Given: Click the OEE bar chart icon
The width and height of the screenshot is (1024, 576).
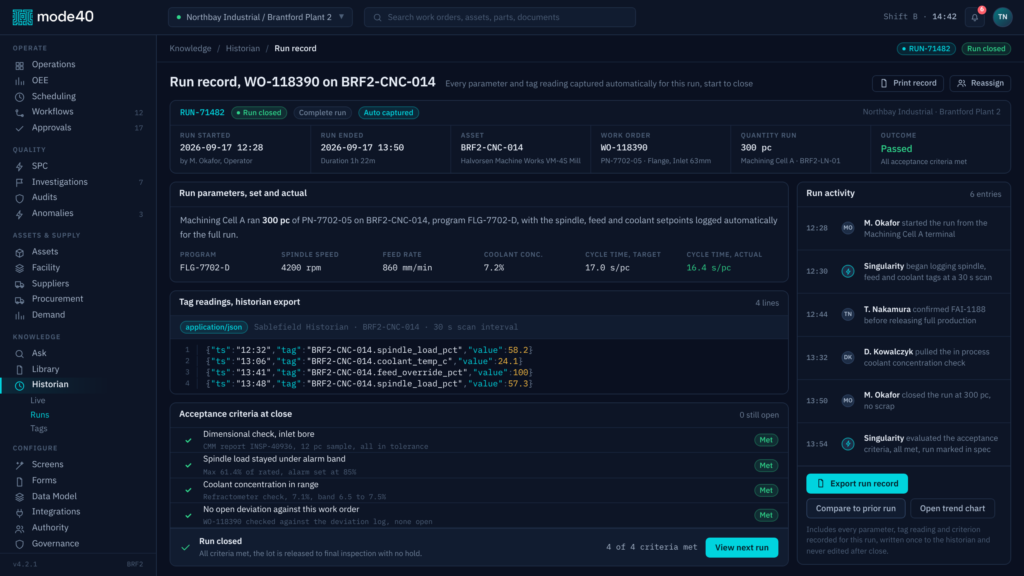Looking at the screenshot, I should [x=20, y=81].
